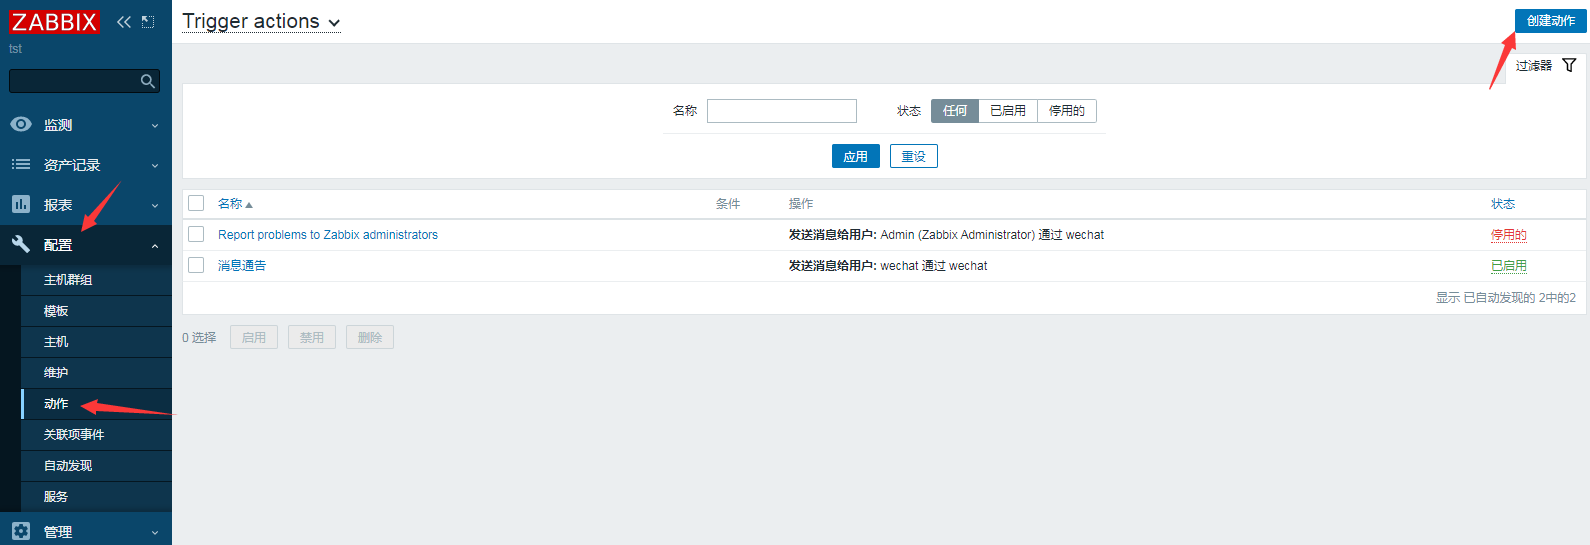Toggle the sidebar's kiosk or hide mode icon
The height and width of the screenshot is (545, 1590).
148,21
